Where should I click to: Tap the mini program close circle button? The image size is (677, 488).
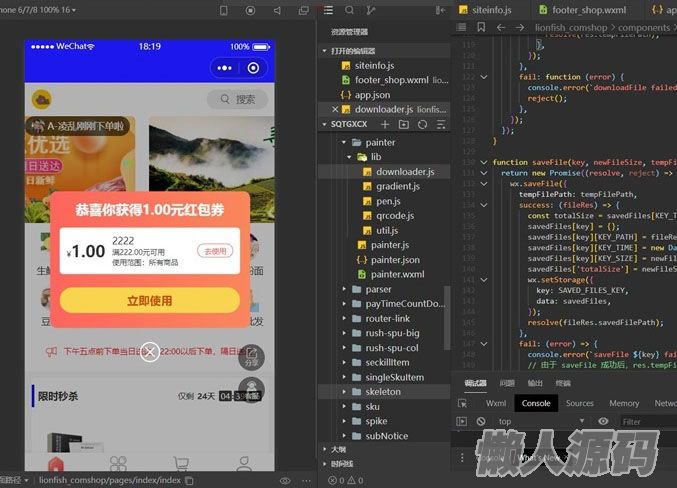[x=253, y=68]
